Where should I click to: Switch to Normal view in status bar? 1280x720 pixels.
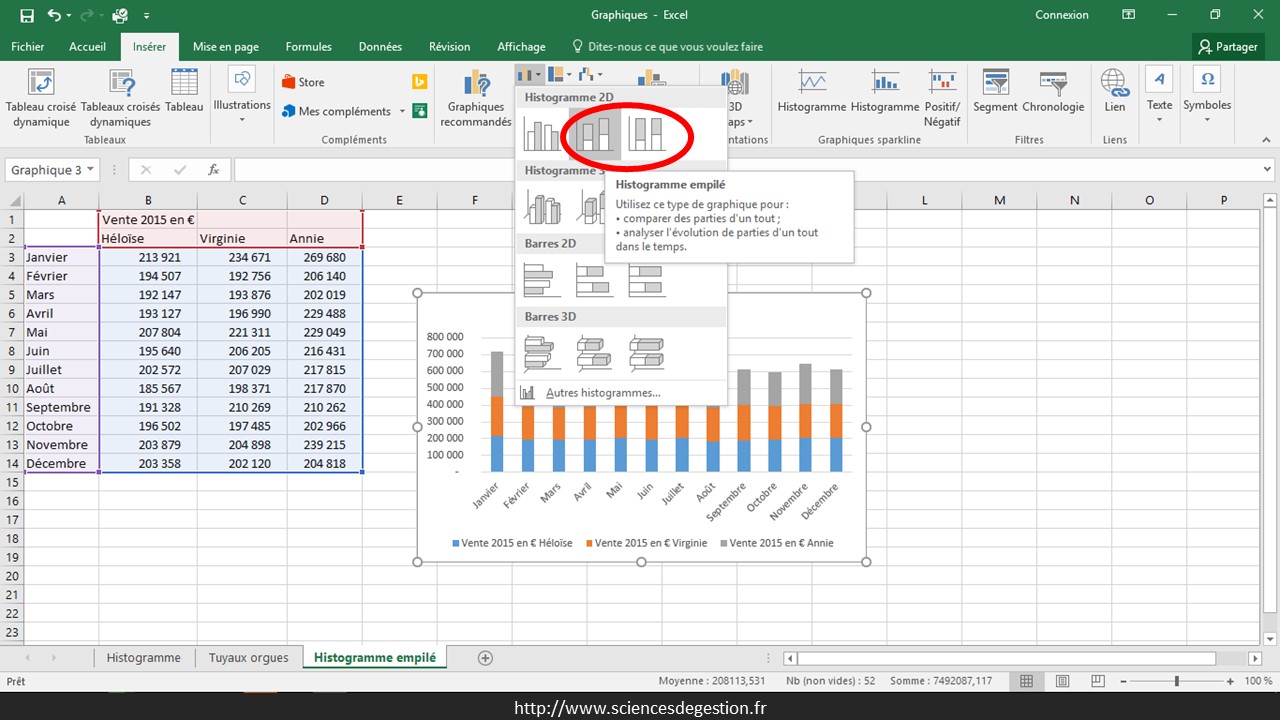(x=1026, y=681)
